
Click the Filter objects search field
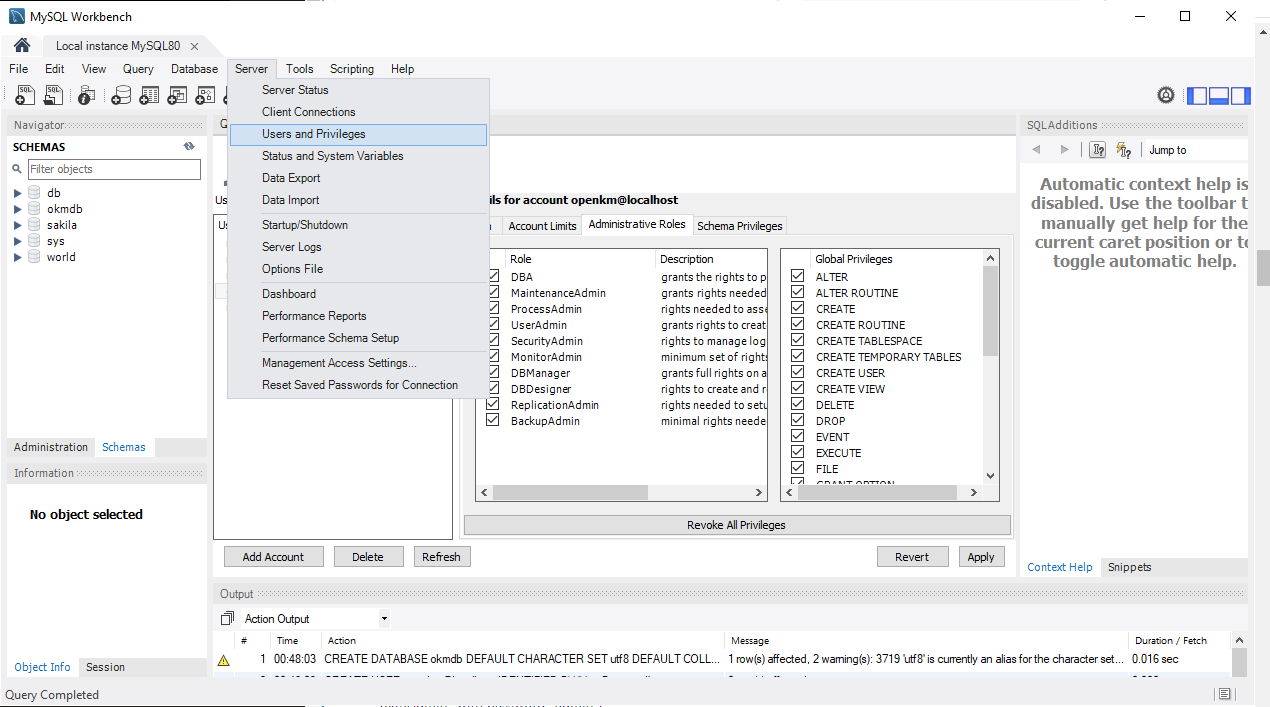[114, 169]
